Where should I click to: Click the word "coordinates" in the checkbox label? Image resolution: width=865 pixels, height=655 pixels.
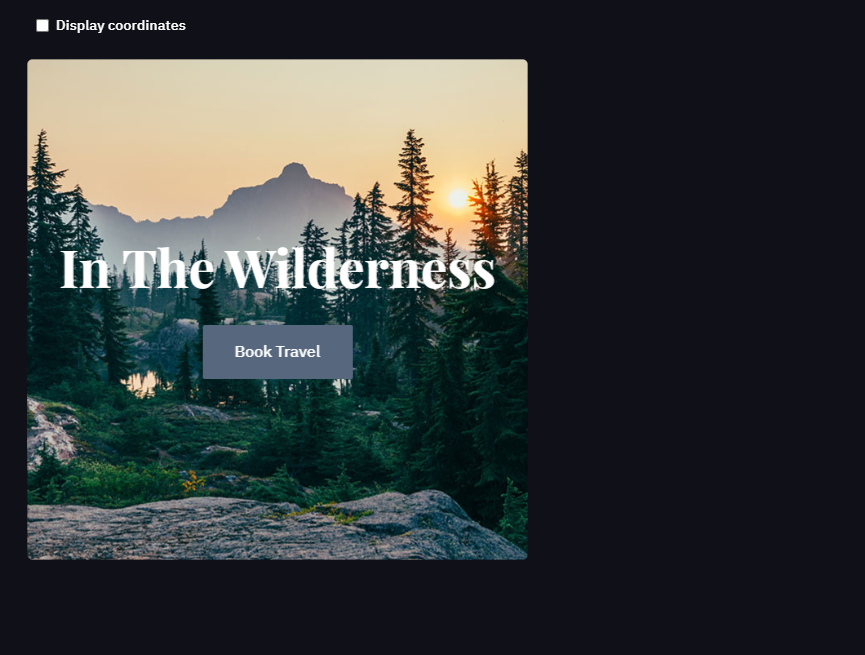click(x=147, y=25)
